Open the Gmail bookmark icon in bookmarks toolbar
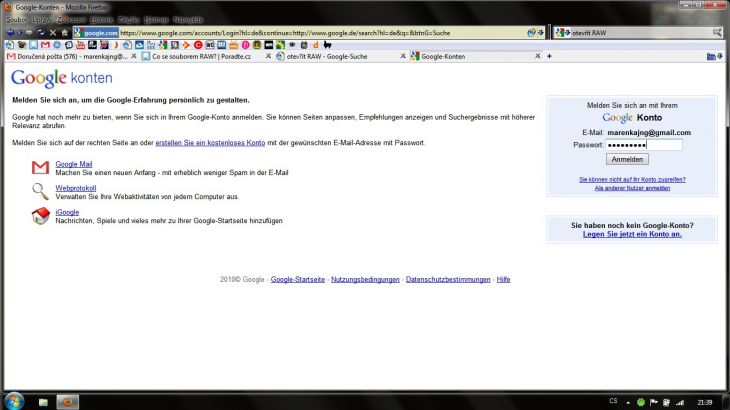The image size is (730, 410). tap(45, 45)
